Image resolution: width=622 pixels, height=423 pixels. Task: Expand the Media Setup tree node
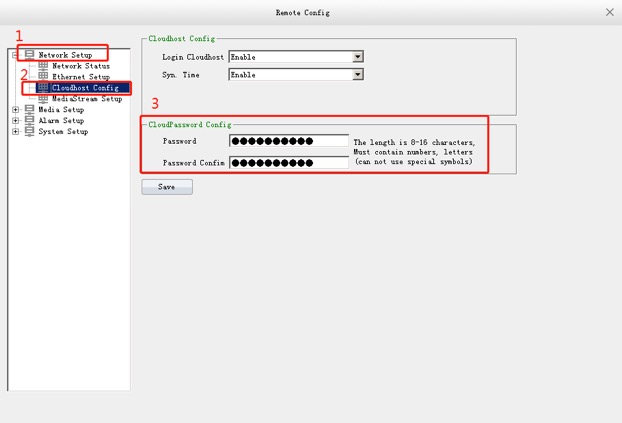(x=16, y=110)
